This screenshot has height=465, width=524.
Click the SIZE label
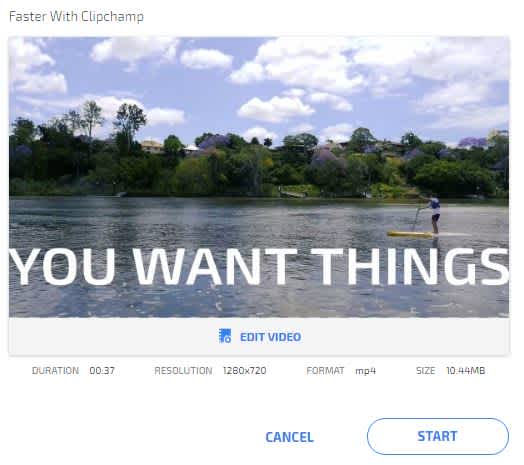(425, 370)
